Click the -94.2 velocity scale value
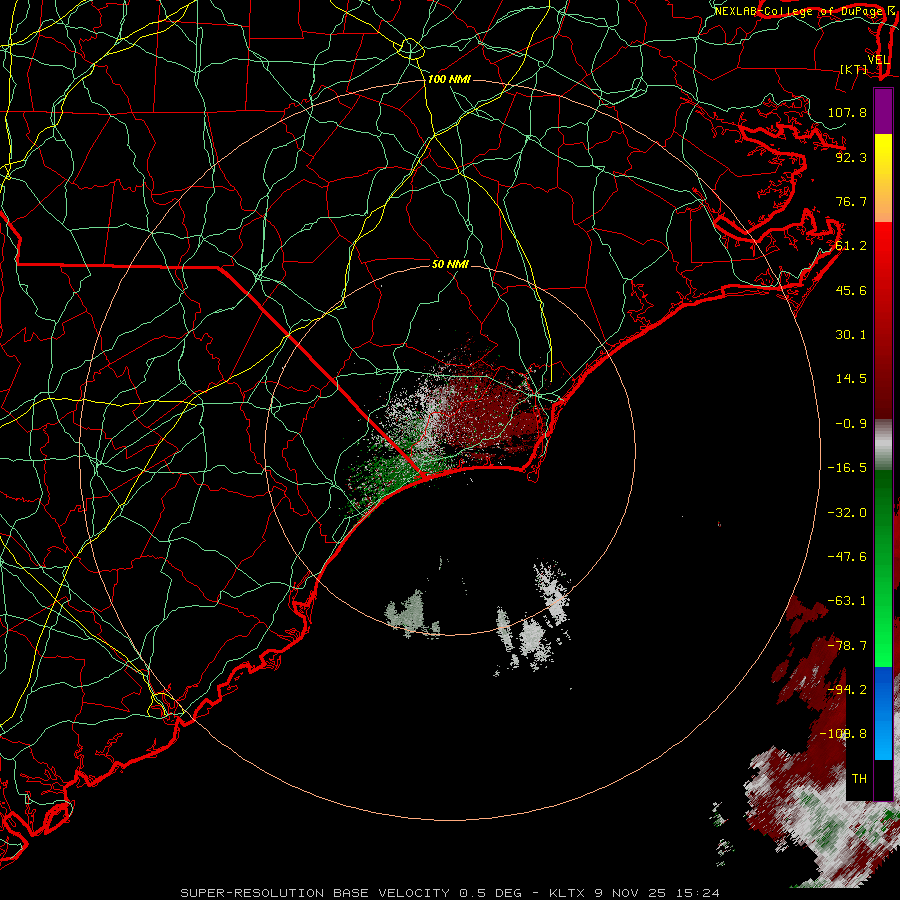The width and height of the screenshot is (900, 900). [847, 689]
